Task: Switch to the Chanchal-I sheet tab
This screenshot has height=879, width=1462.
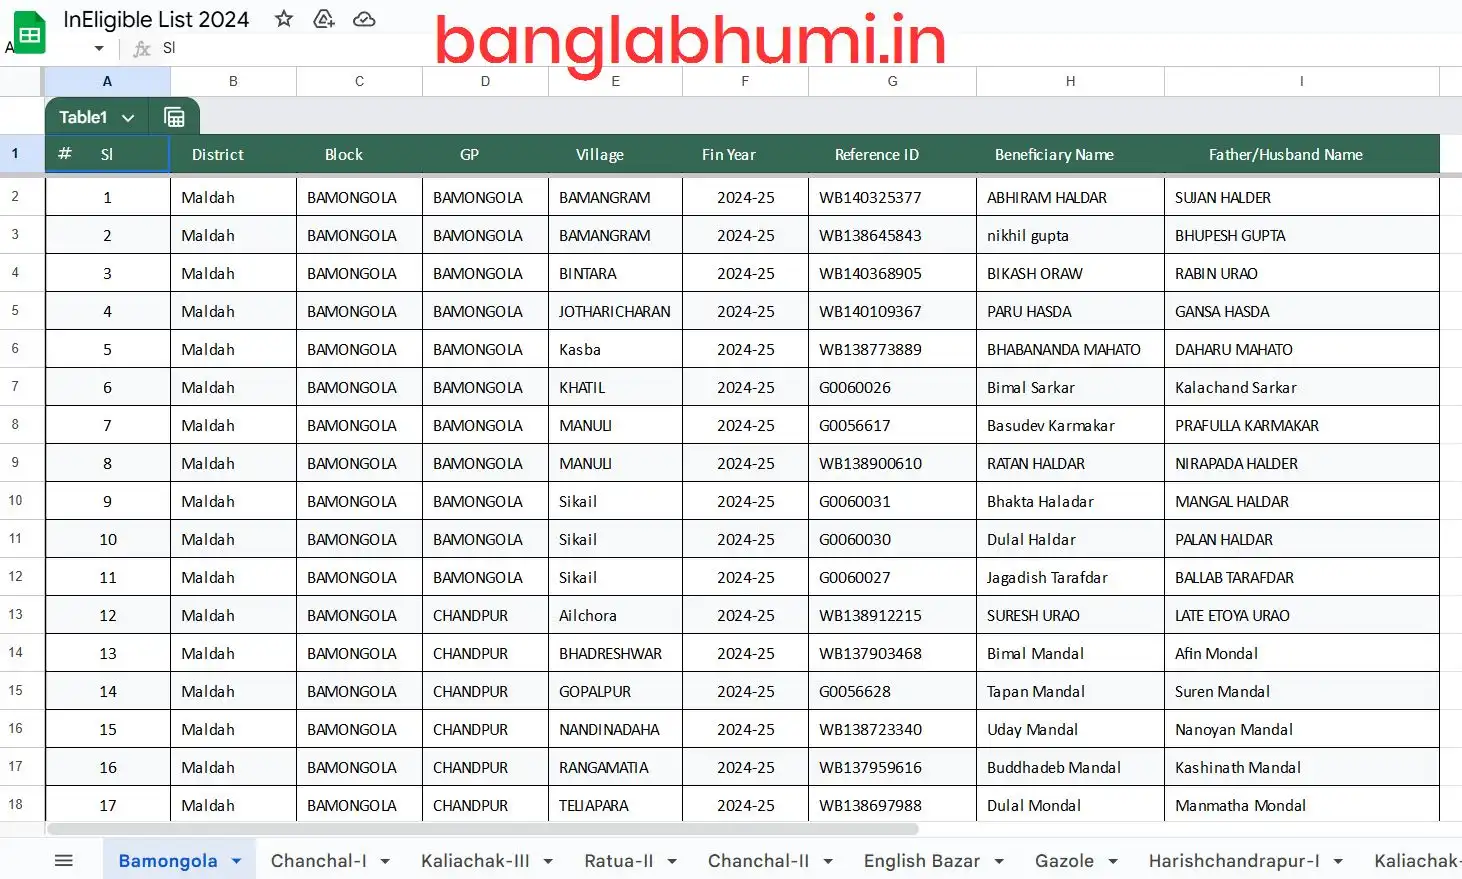Action: coord(319,861)
